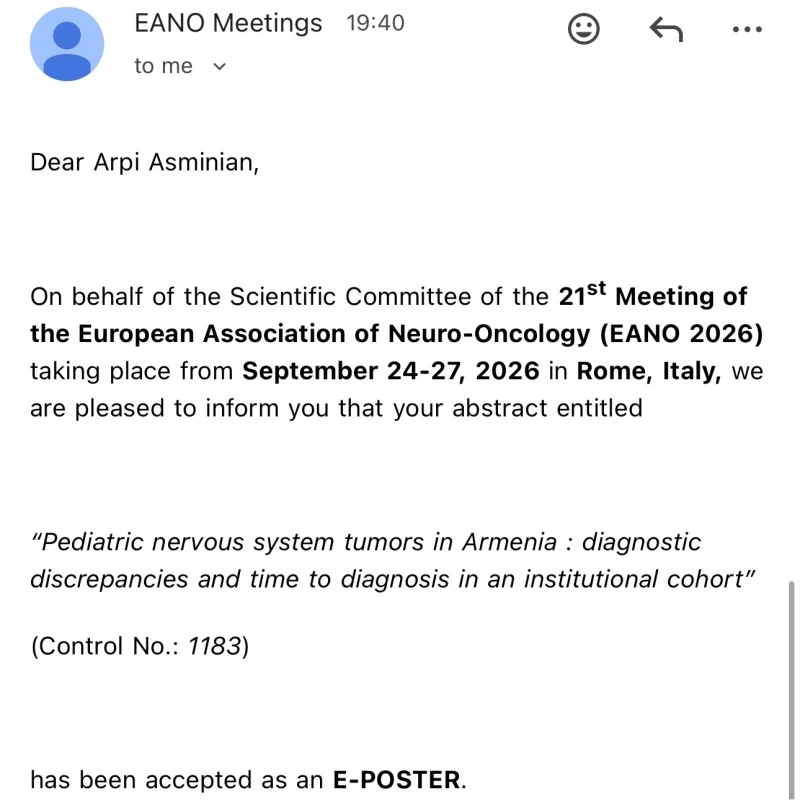
Task: Add an emoji reaction to the email
Action: tap(583, 29)
